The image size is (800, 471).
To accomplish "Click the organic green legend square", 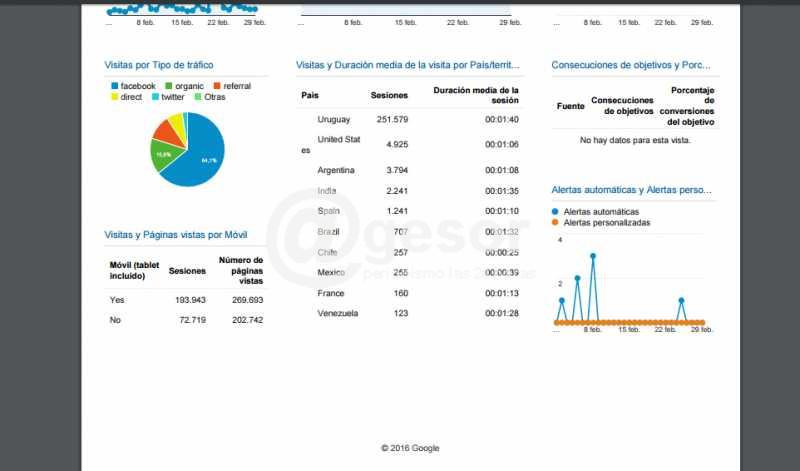I will tap(169, 87).
